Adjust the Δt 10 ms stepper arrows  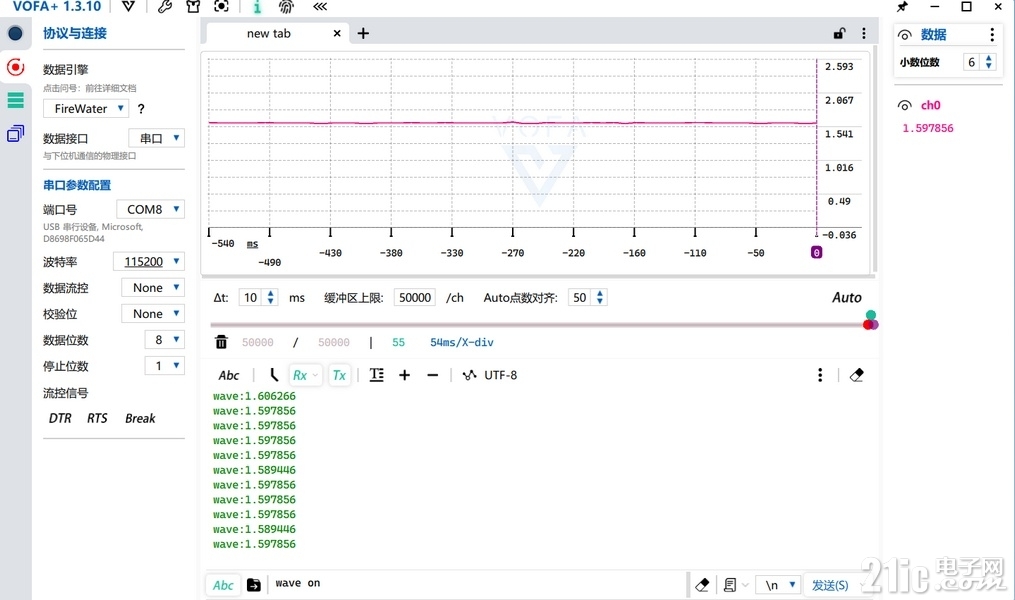[271, 298]
